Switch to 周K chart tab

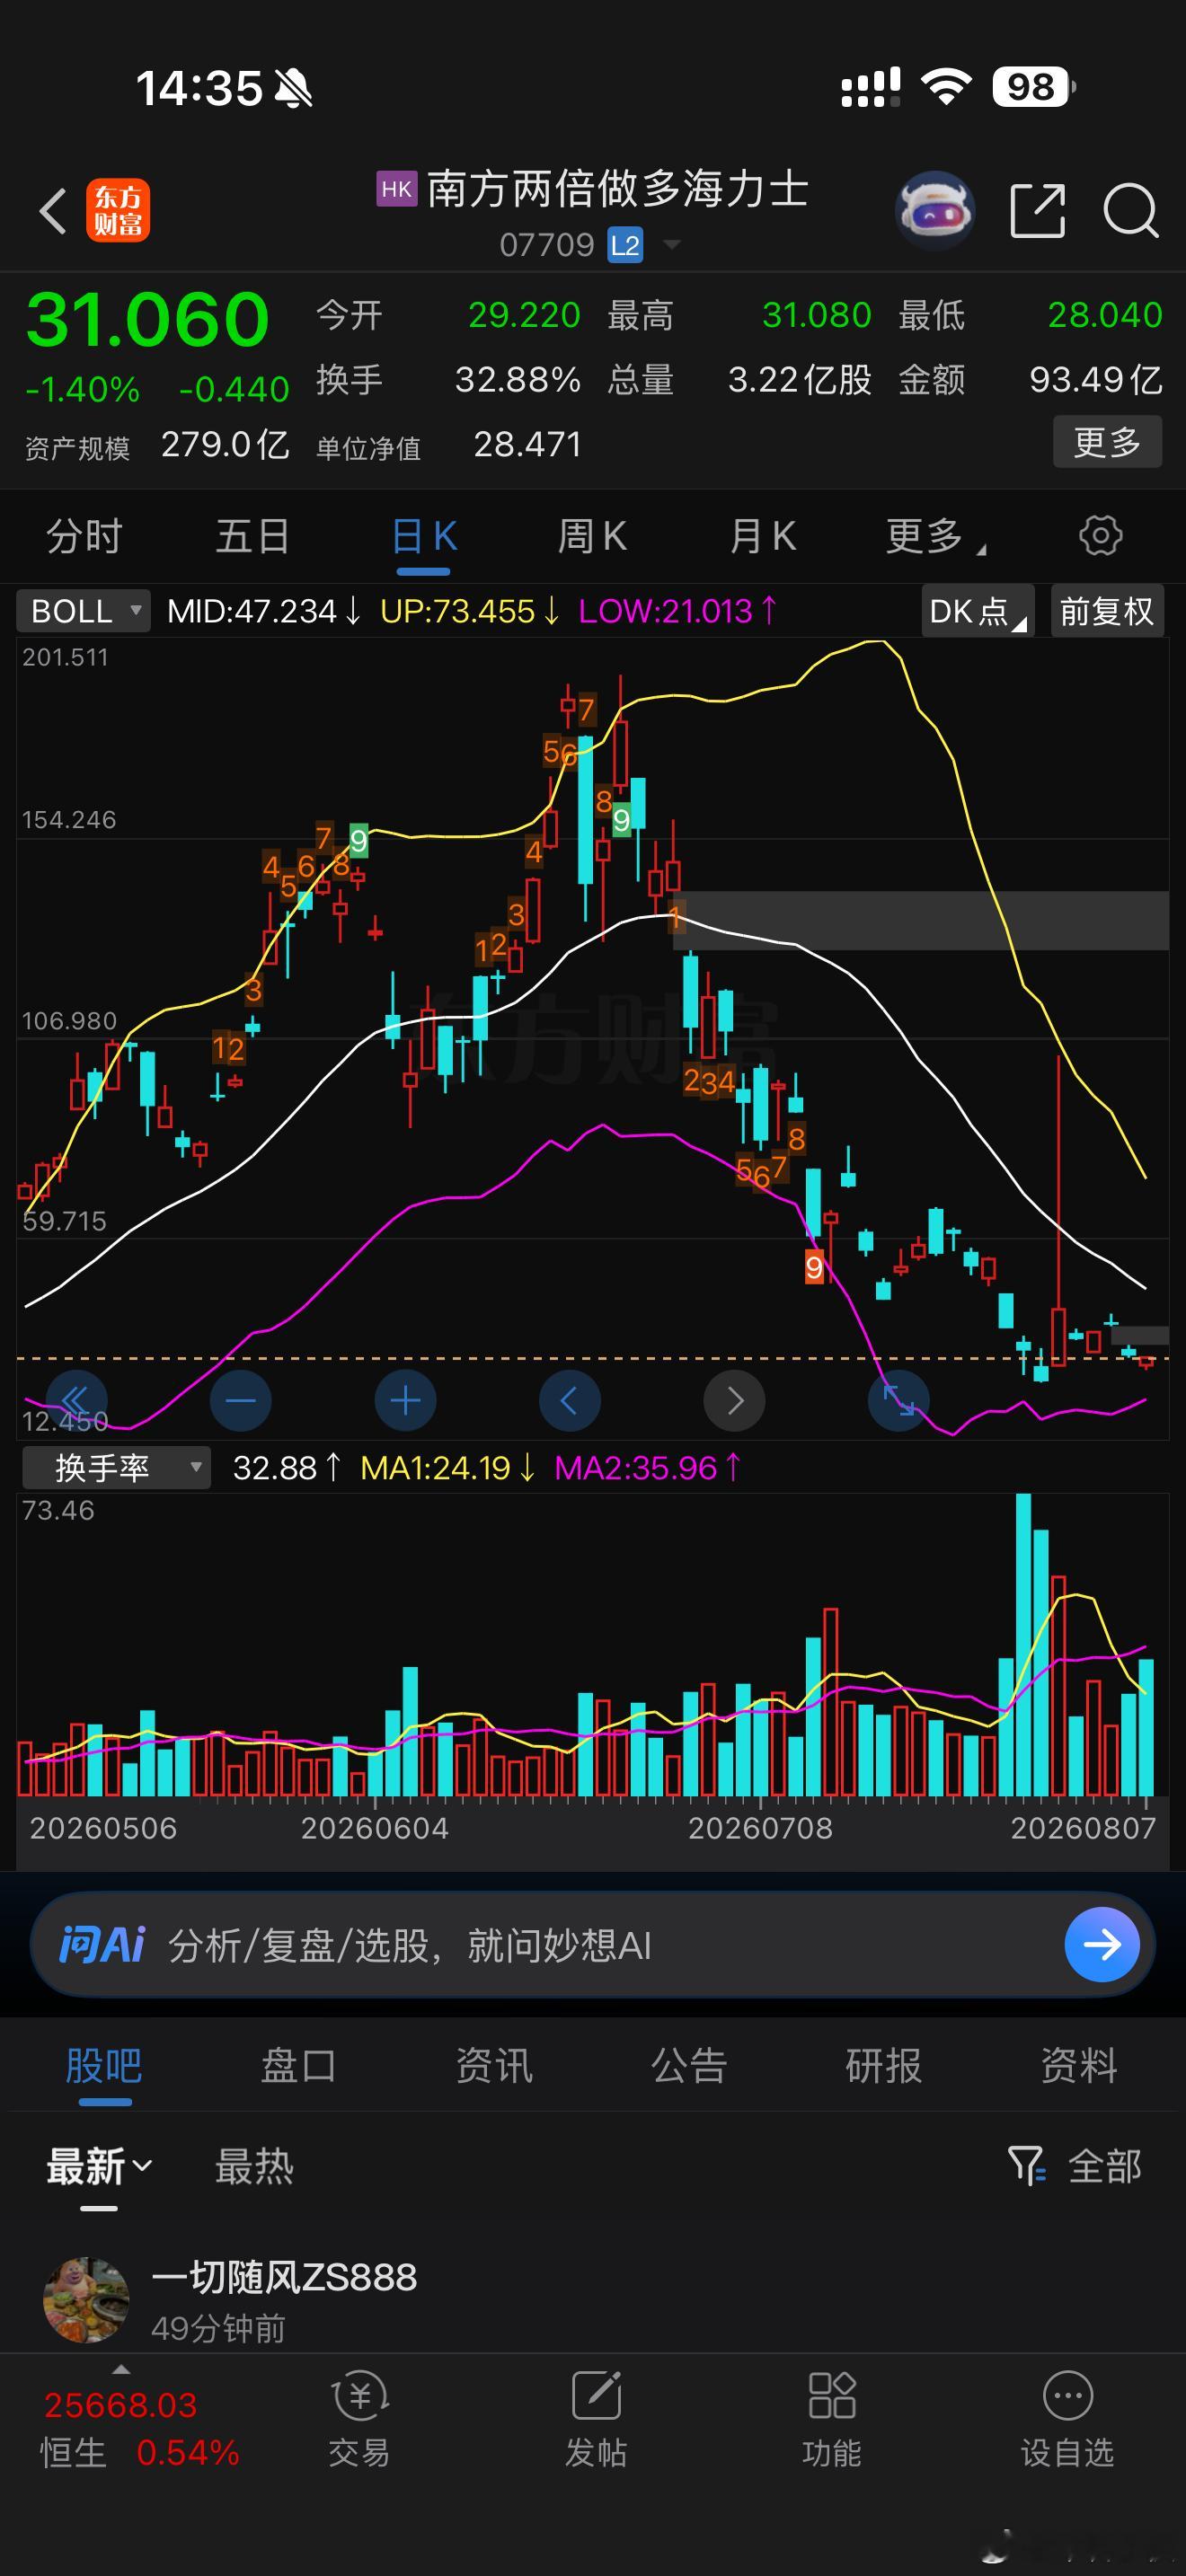[592, 536]
